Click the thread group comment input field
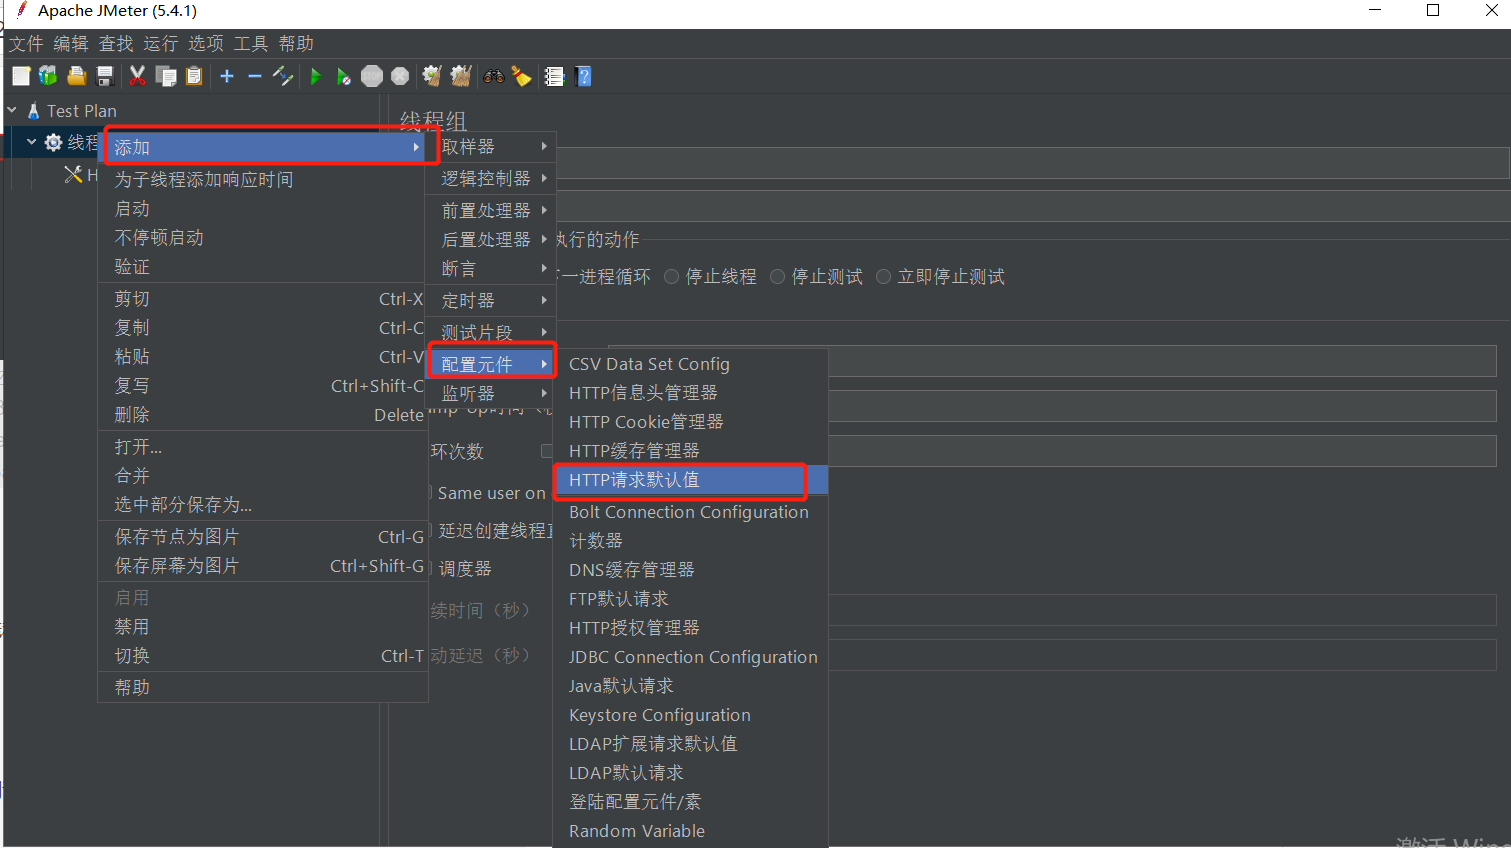Image resolution: width=1511 pixels, height=848 pixels. pos(1032,207)
